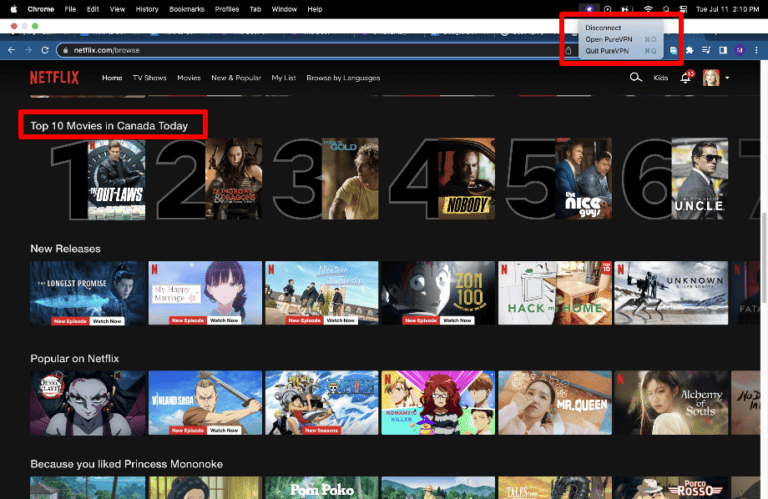Image resolution: width=768 pixels, height=499 pixels.
Task: Open the New & Popular page
Action: point(238,77)
